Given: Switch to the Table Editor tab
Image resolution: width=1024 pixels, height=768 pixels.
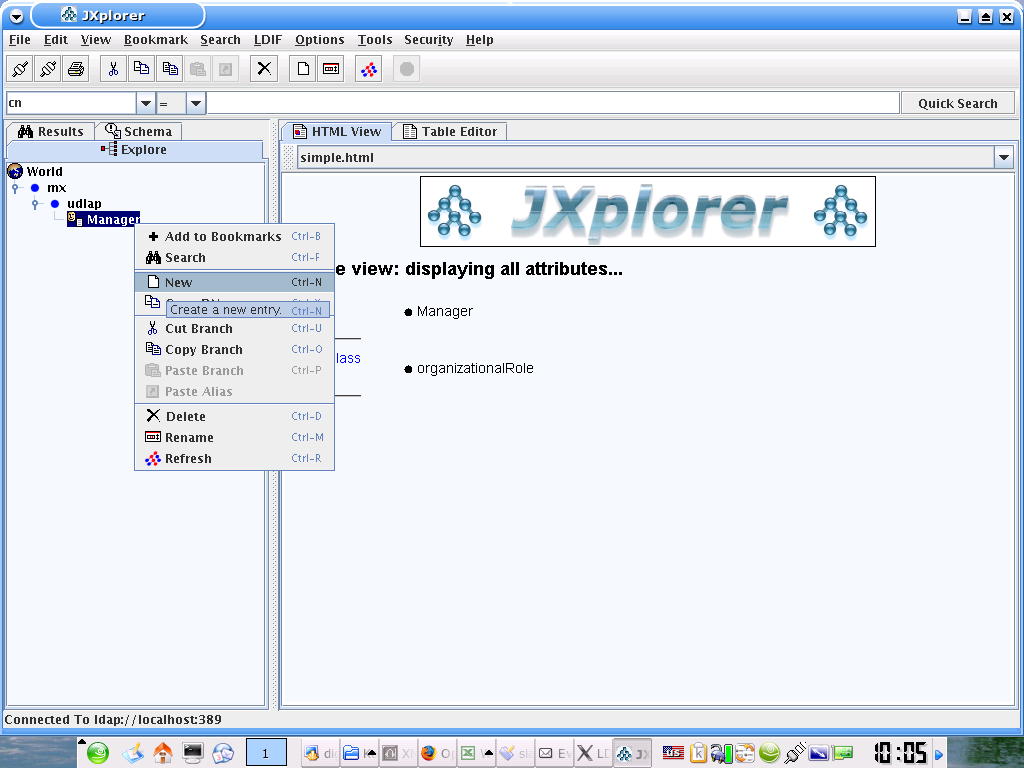Looking at the screenshot, I should click(450, 131).
